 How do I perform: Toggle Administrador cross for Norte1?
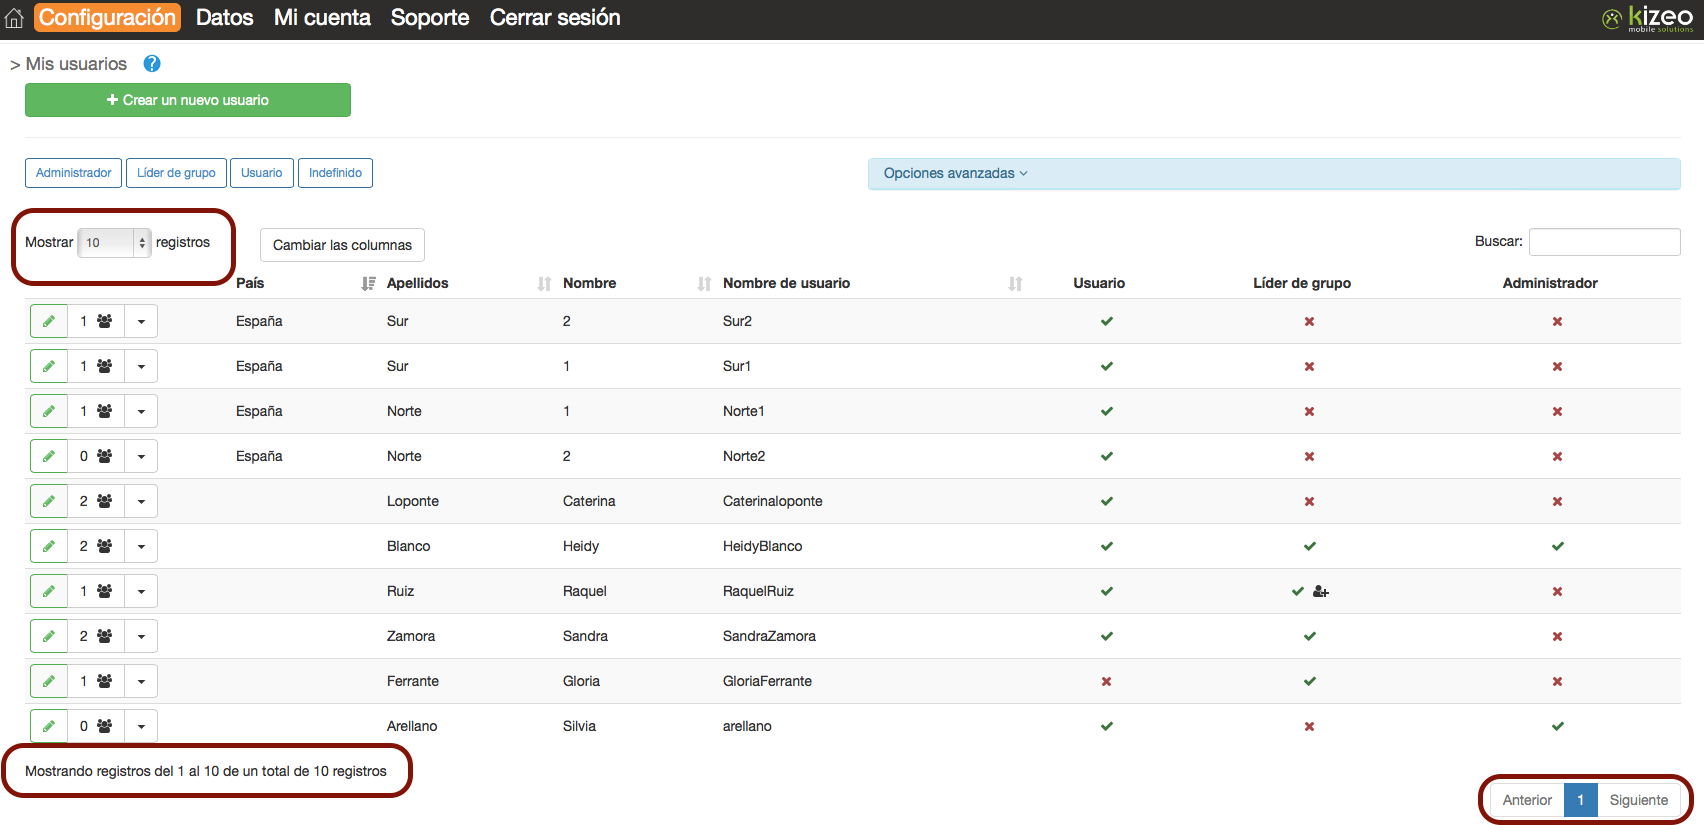[1557, 411]
